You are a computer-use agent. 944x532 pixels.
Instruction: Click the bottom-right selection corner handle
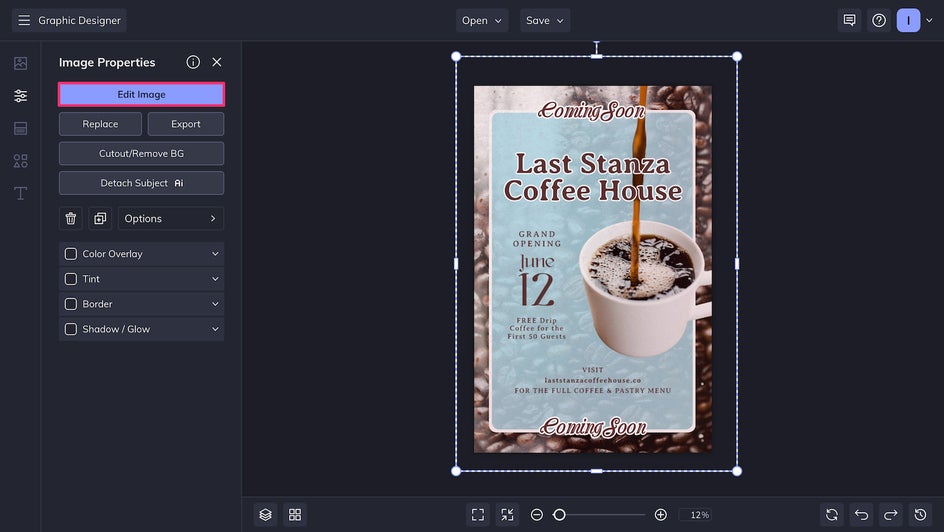click(x=737, y=471)
